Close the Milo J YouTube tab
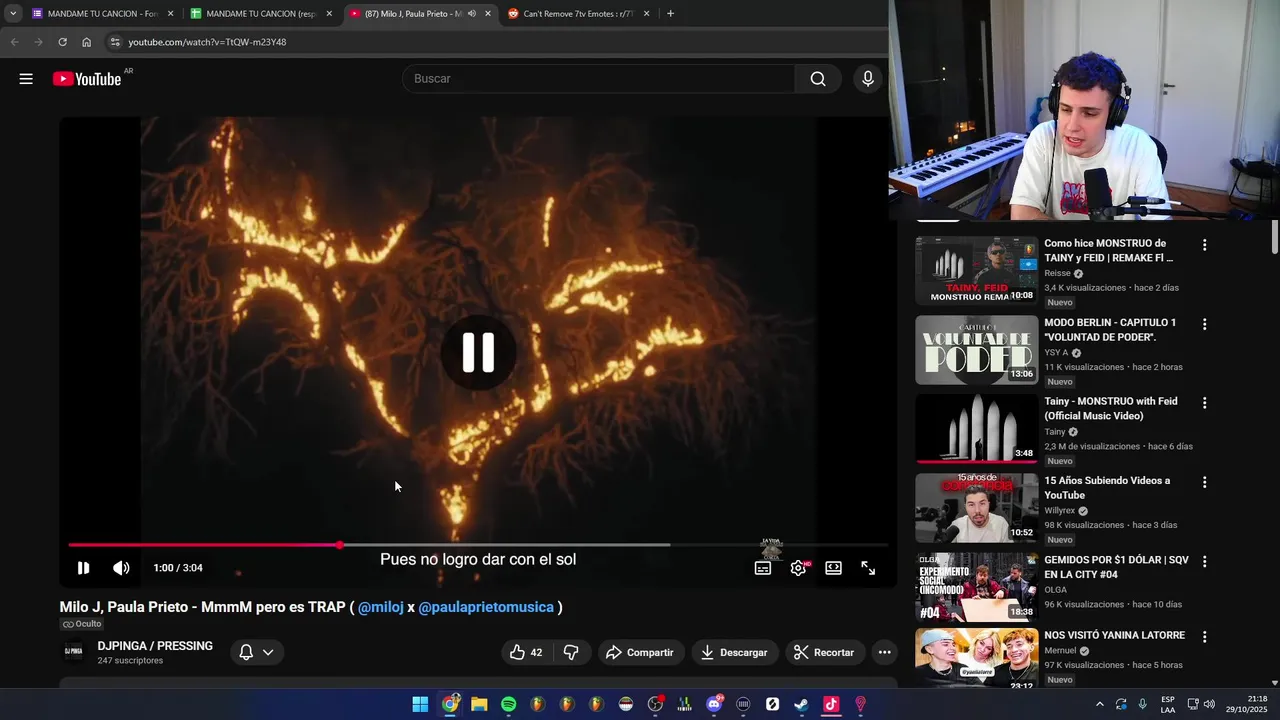Viewport: 1280px width, 720px height. [x=488, y=14]
